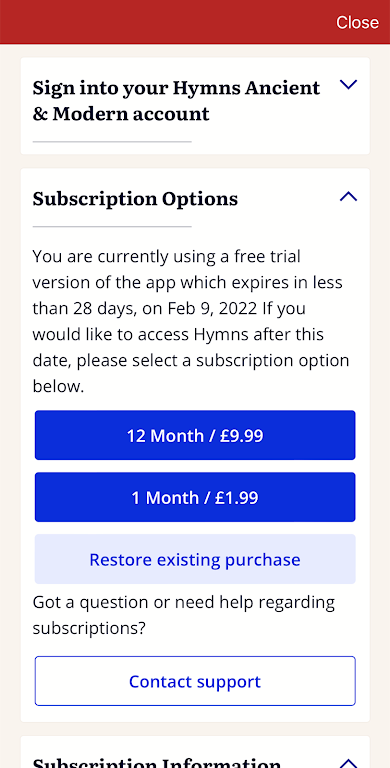390x768 pixels.
Task: Select the free trial expiry paragraph
Action: pos(191,321)
